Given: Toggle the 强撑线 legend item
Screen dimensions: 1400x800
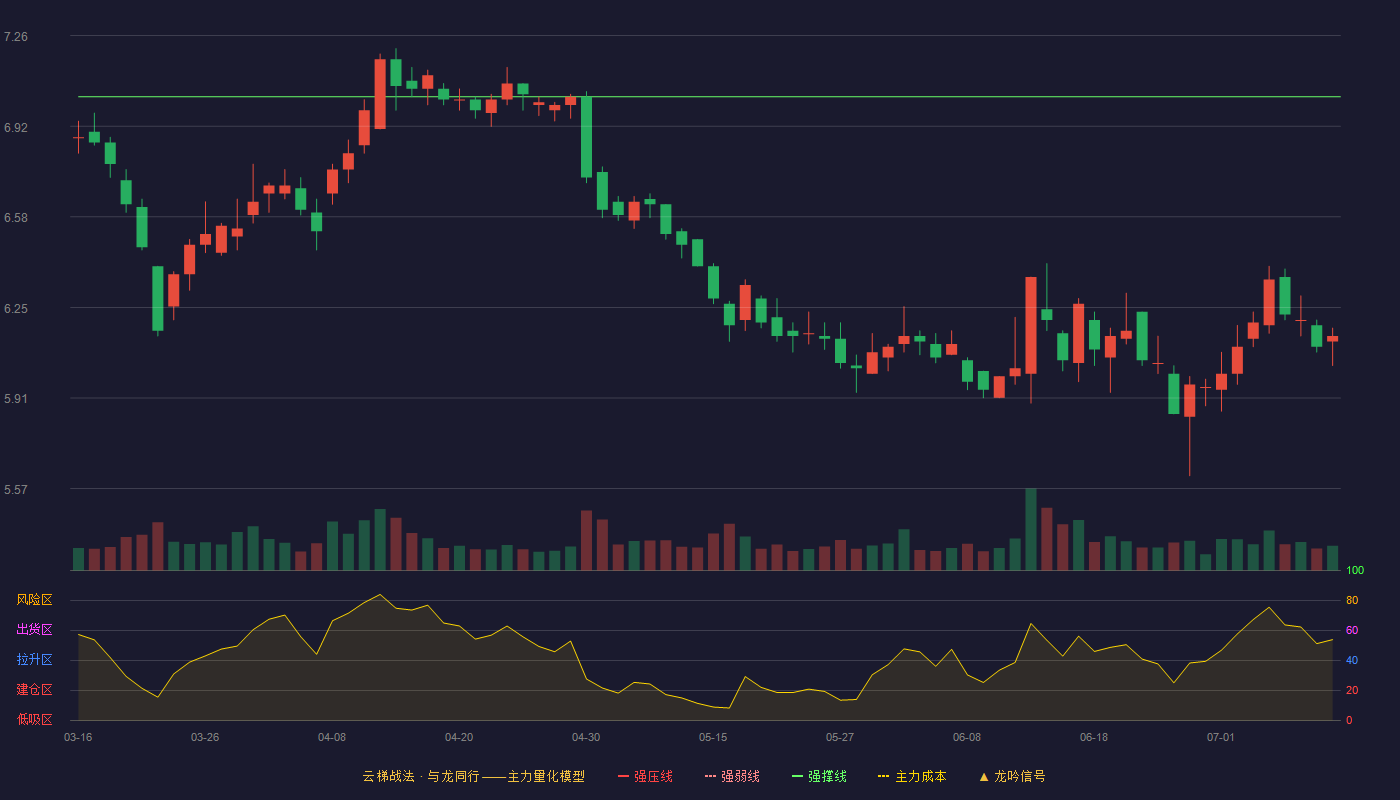Looking at the screenshot, I should click(x=819, y=776).
